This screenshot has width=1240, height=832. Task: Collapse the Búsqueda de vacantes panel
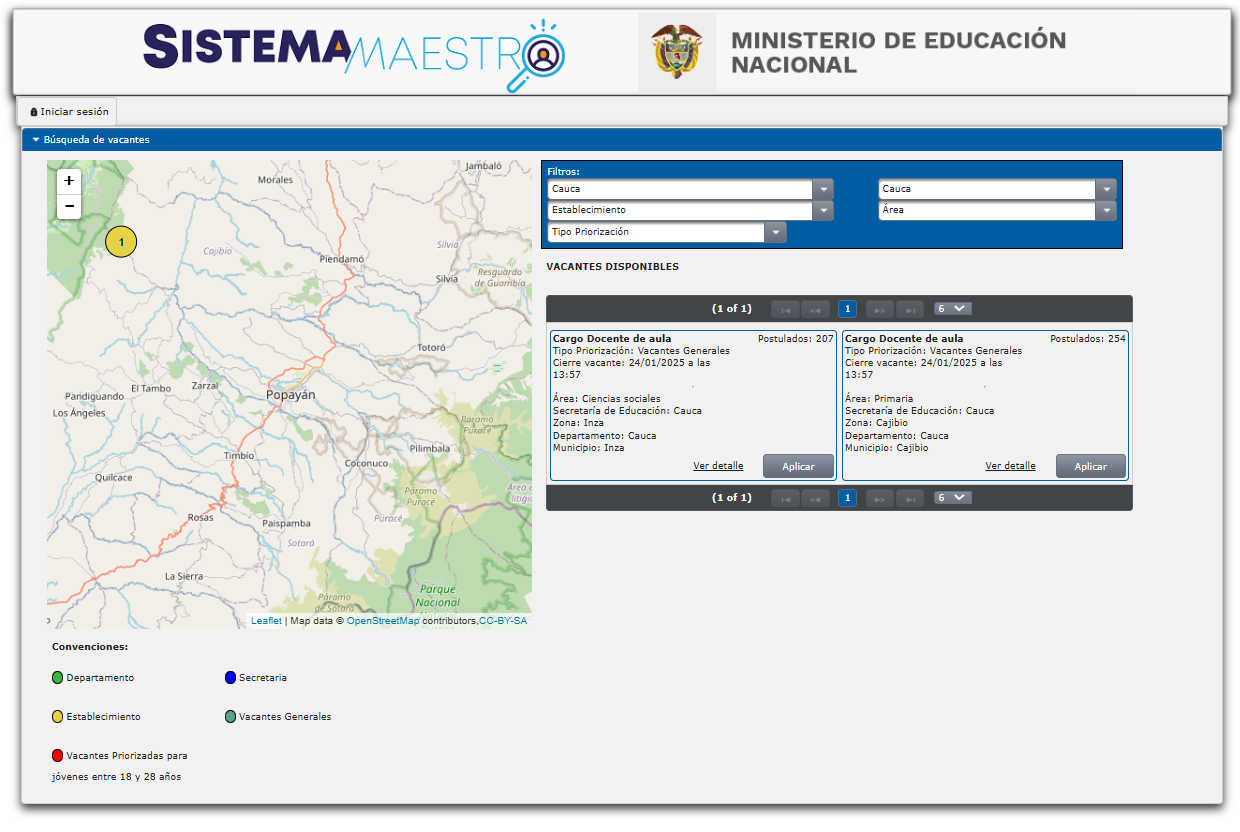coord(36,140)
